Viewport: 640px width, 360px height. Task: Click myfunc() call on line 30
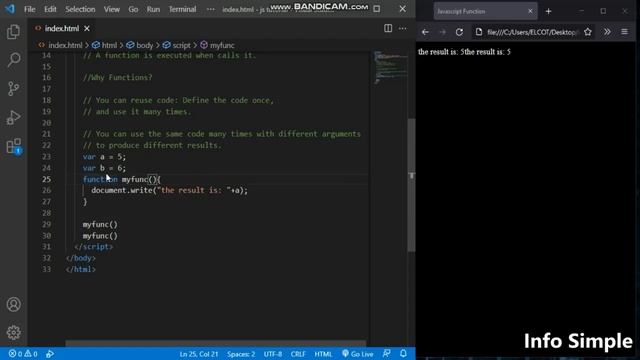point(100,236)
